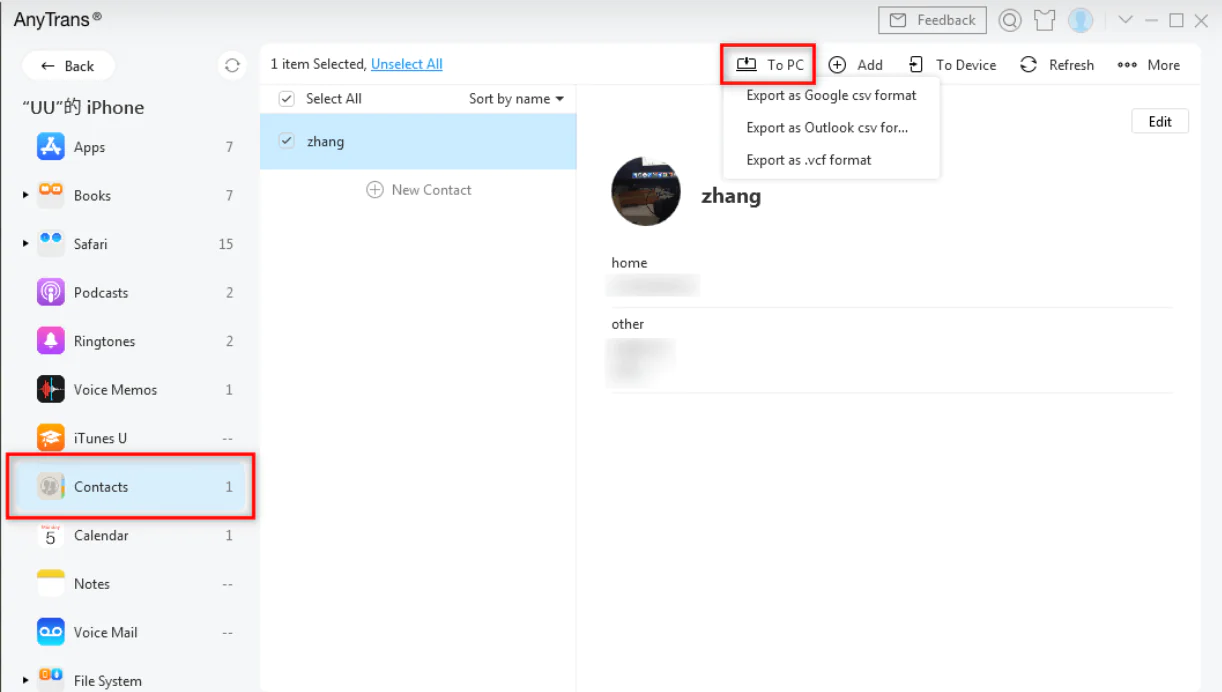Click the zhang name heading in details
The width and height of the screenshot is (1222, 692).
pyautogui.click(x=731, y=196)
